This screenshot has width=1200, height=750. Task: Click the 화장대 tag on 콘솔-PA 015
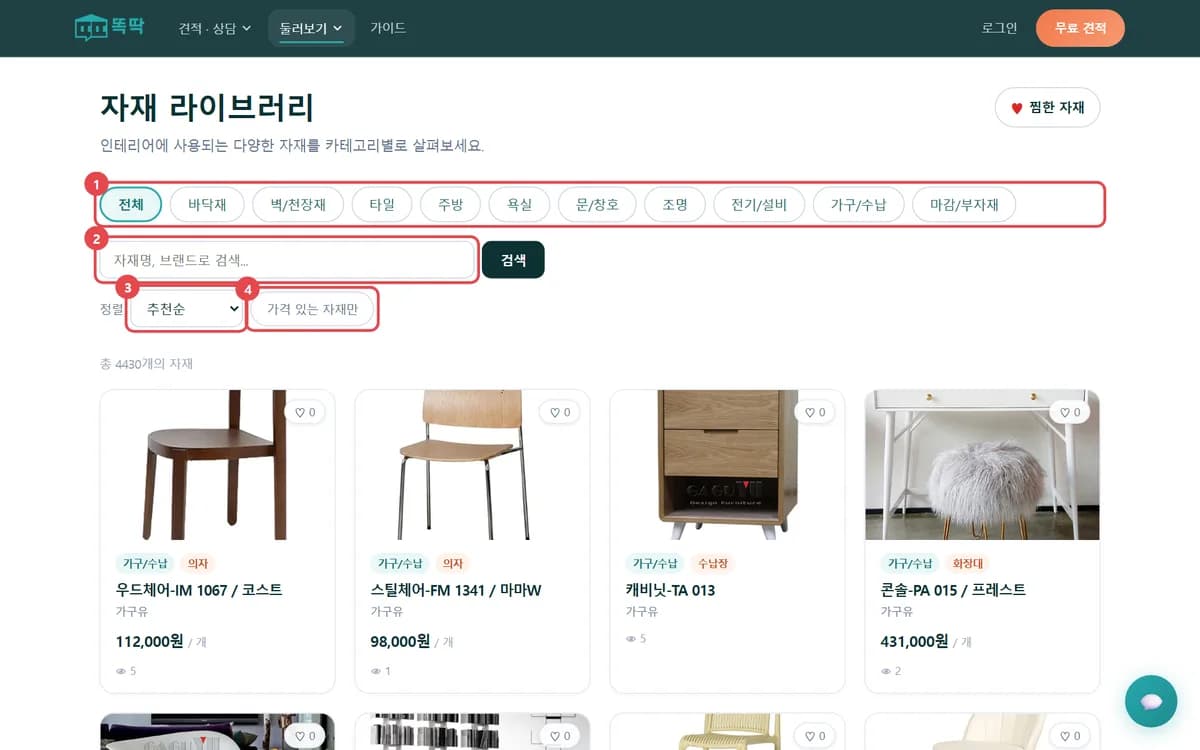[968, 563]
